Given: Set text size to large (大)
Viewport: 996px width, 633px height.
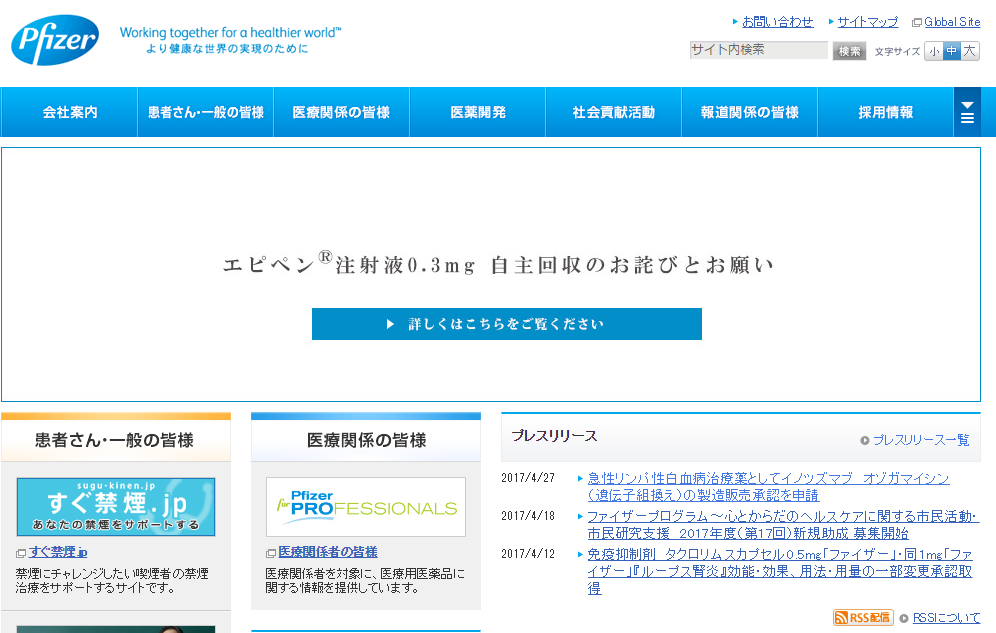Looking at the screenshot, I should tap(969, 51).
